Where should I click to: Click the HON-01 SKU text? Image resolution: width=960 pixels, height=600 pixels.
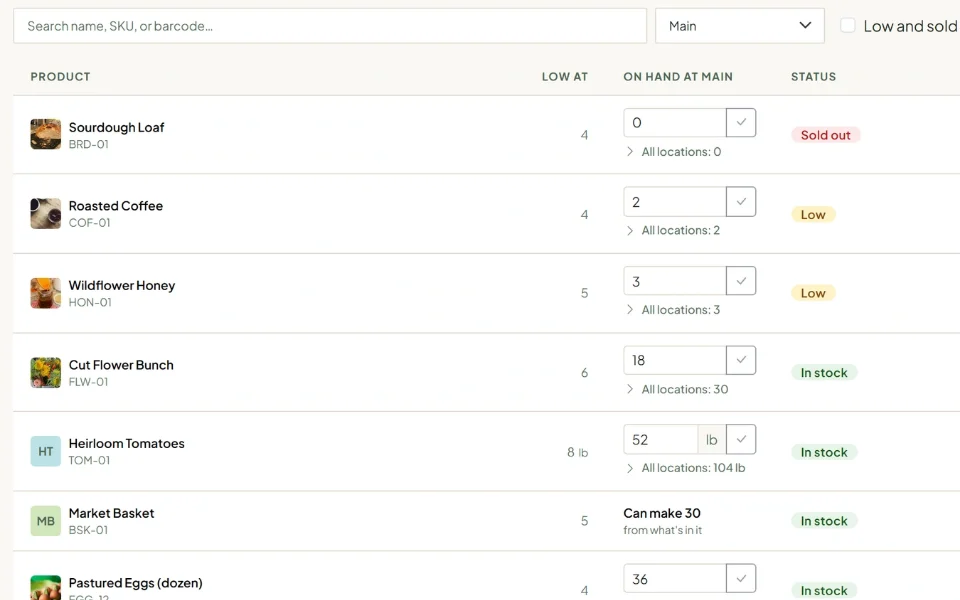coord(90,302)
